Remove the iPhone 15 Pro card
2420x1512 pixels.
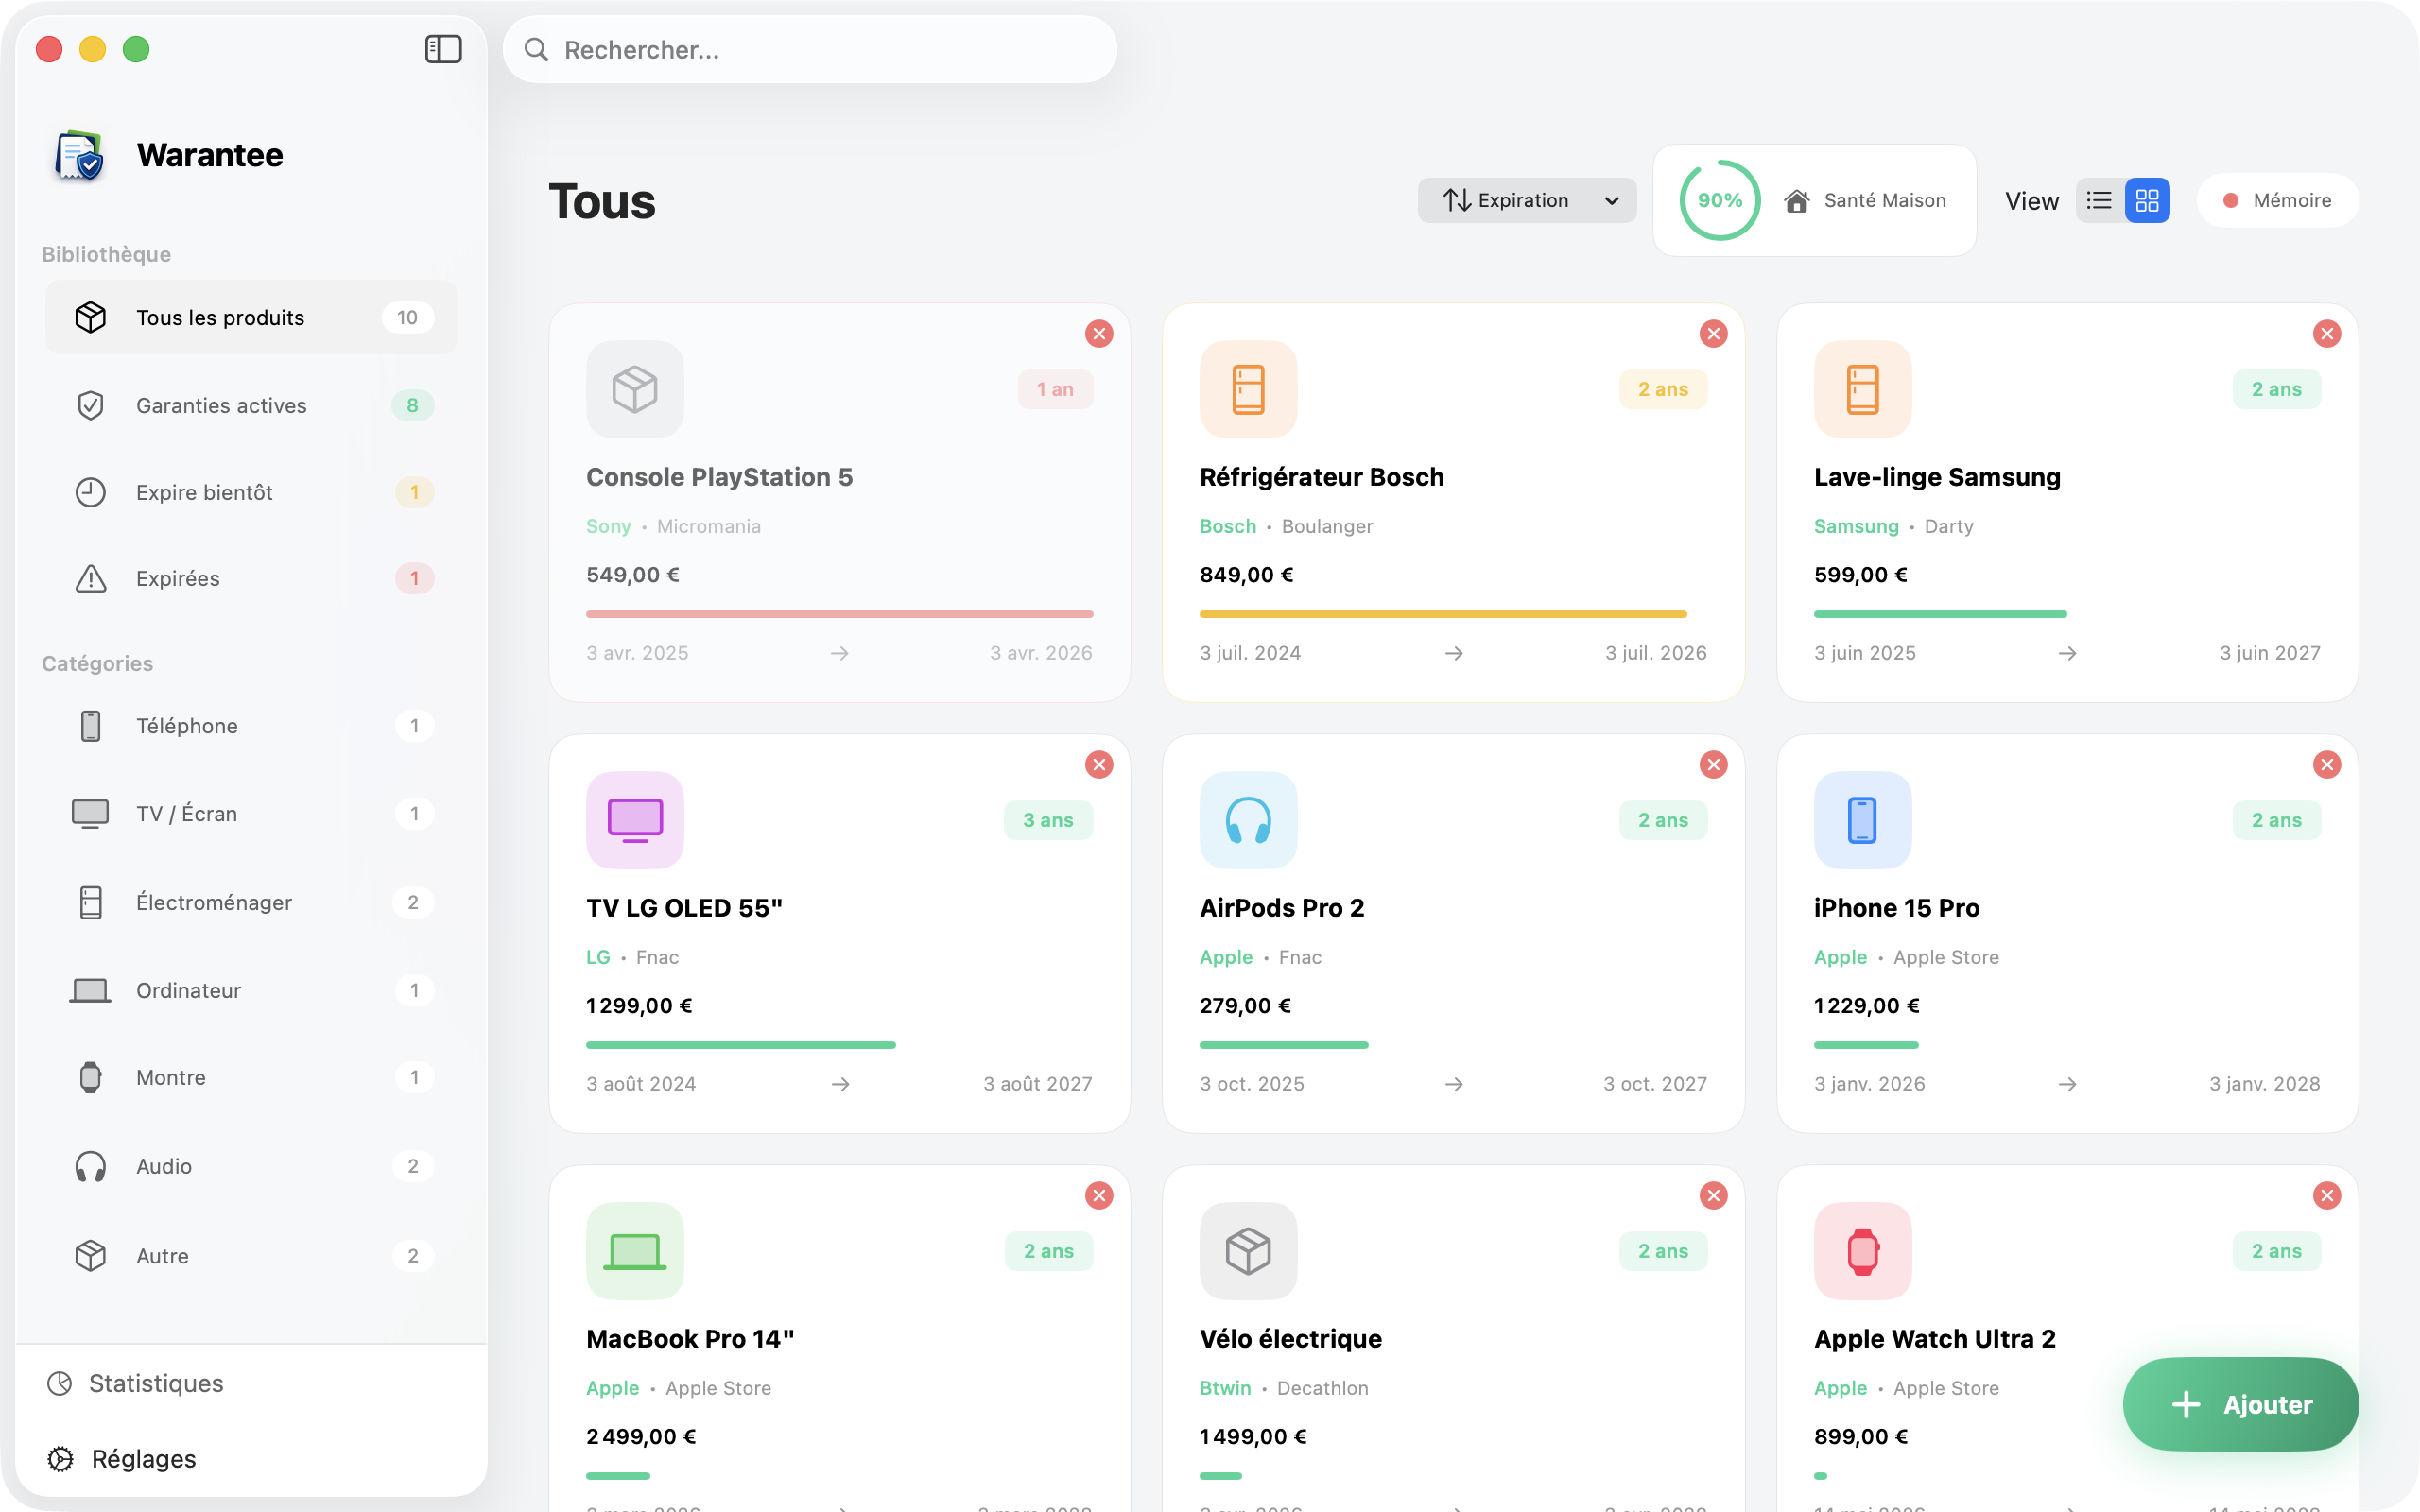pos(2327,765)
